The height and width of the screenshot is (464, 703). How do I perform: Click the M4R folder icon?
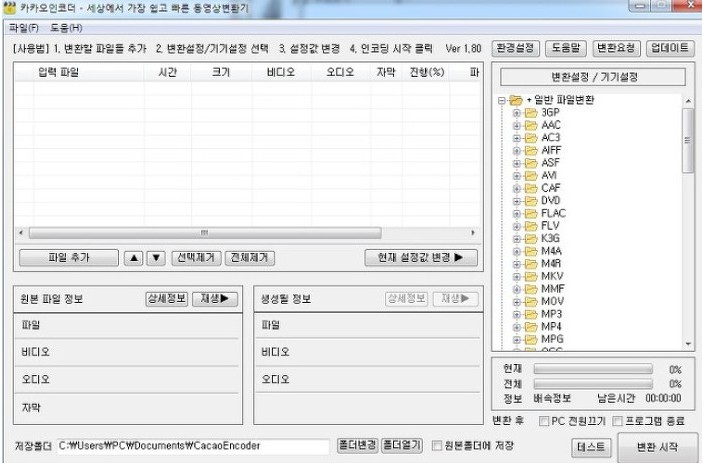[531, 264]
